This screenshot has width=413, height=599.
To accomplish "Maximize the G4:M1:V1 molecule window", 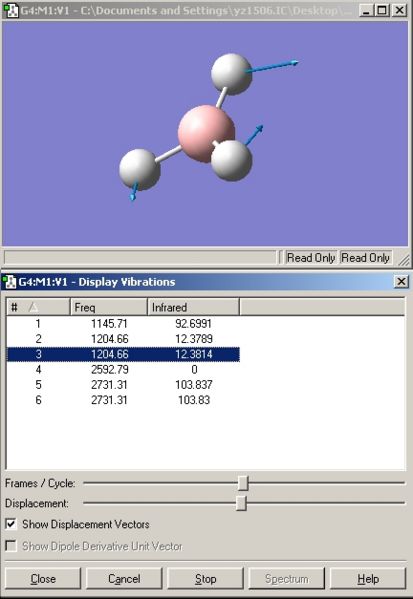I will [x=382, y=10].
